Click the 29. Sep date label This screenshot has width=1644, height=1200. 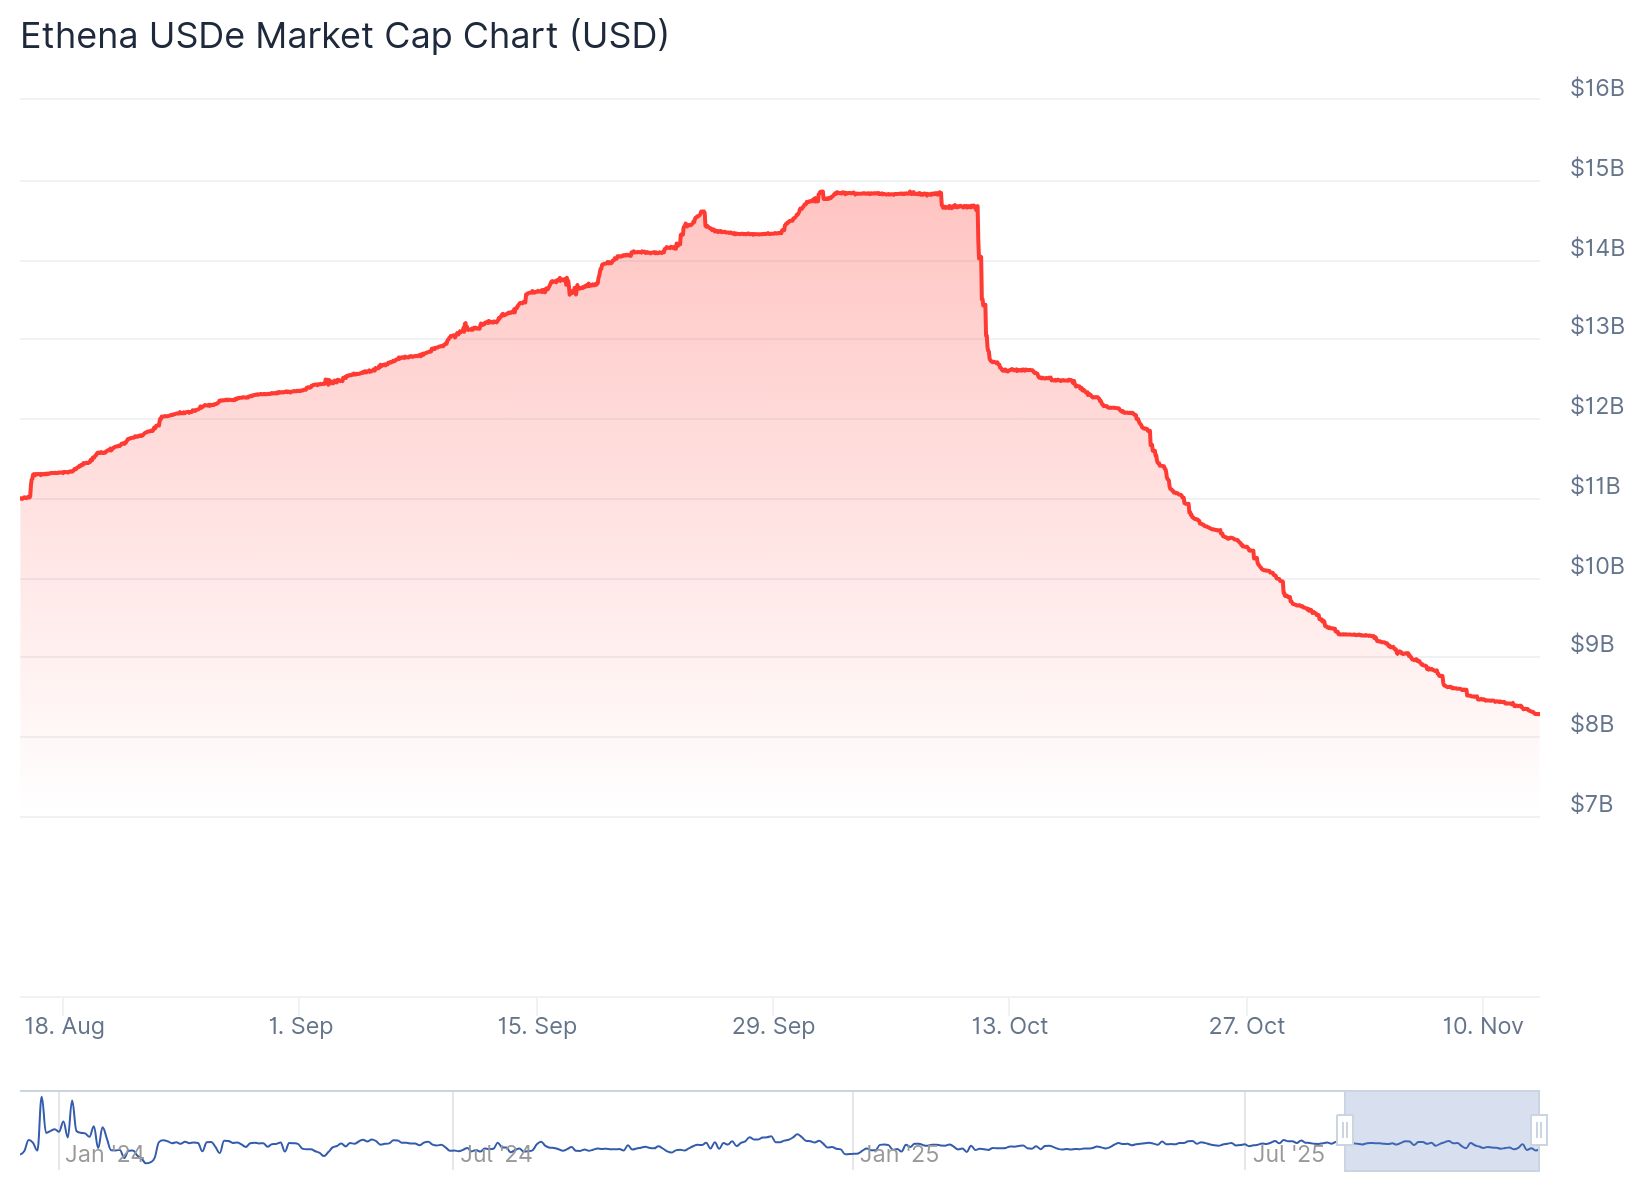[x=773, y=1026]
